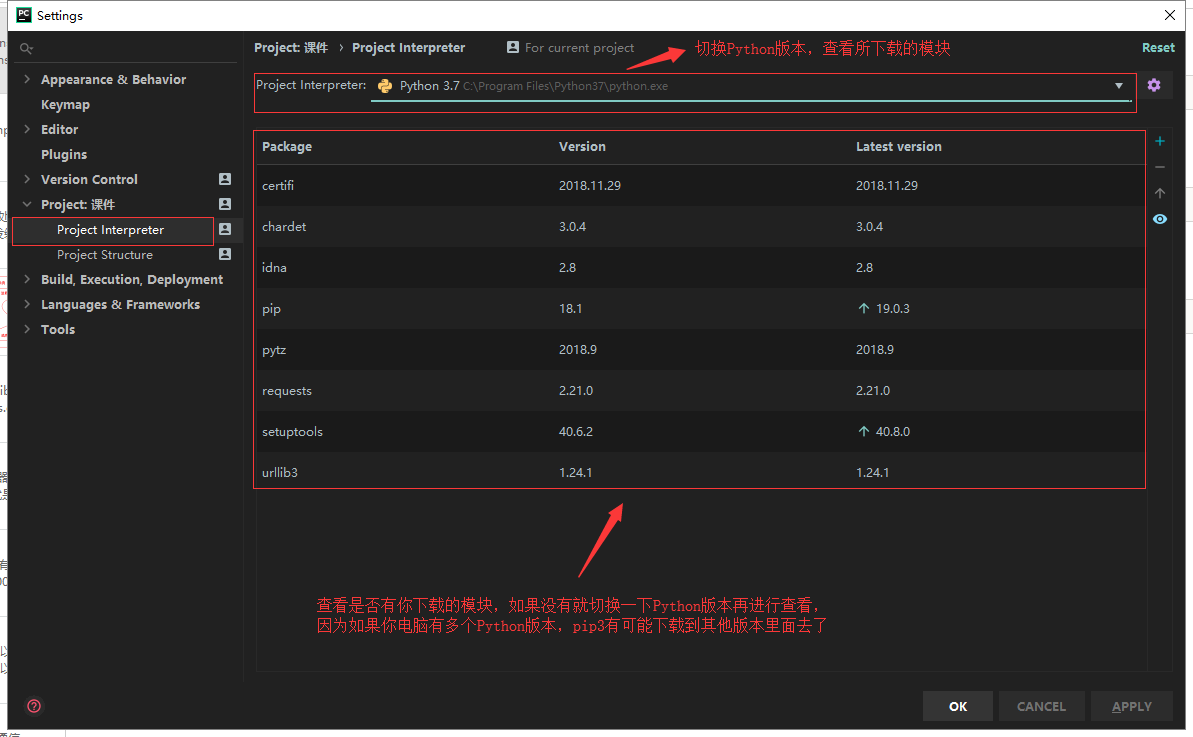The height and width of the screenshot is (737, 1193).
Task: Click the search magnifier icon in sidebar
Action: (27, 49)
